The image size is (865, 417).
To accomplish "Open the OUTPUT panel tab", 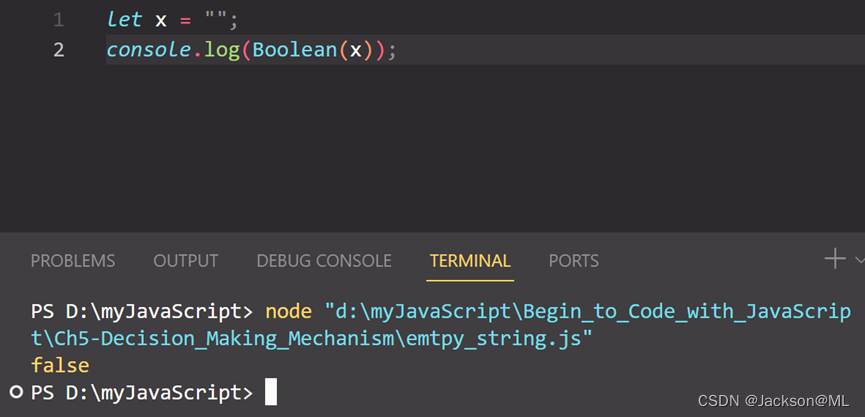I will [185, 261].
